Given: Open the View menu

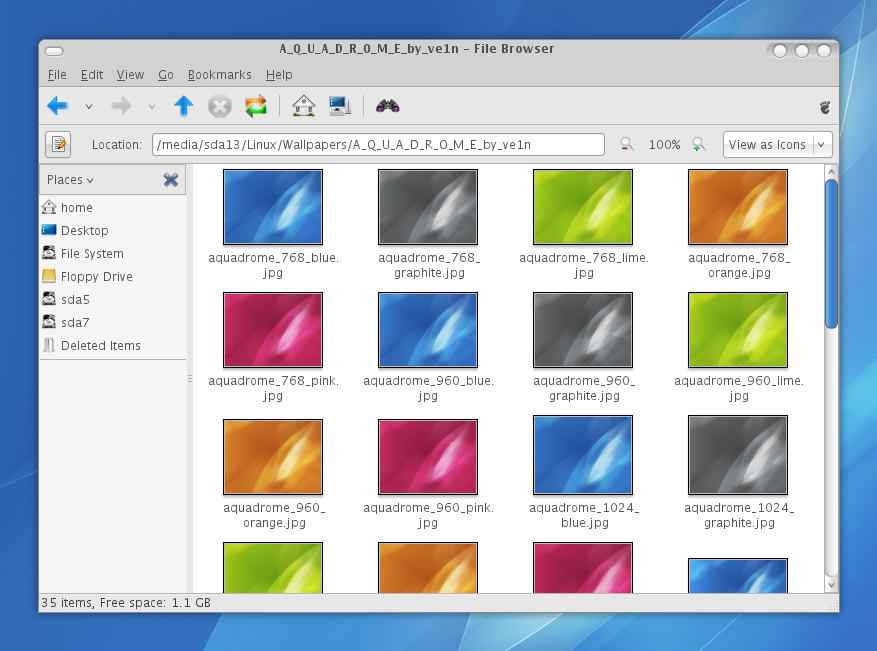Looking at the screenshot, I should click(130, 74).
